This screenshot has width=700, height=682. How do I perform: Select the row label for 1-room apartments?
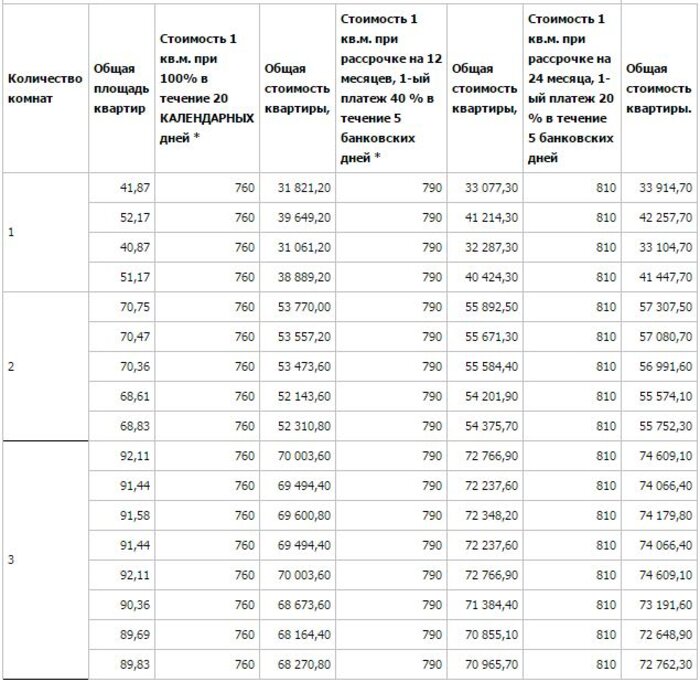(12, 232)
